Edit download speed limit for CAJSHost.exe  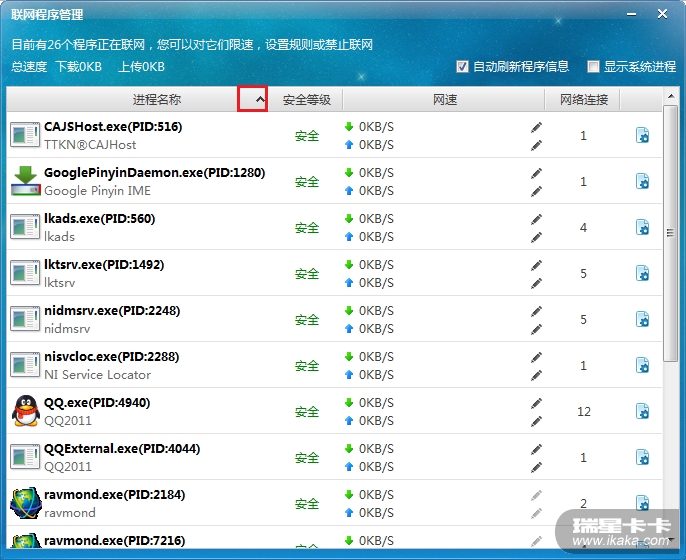[536, 127]
